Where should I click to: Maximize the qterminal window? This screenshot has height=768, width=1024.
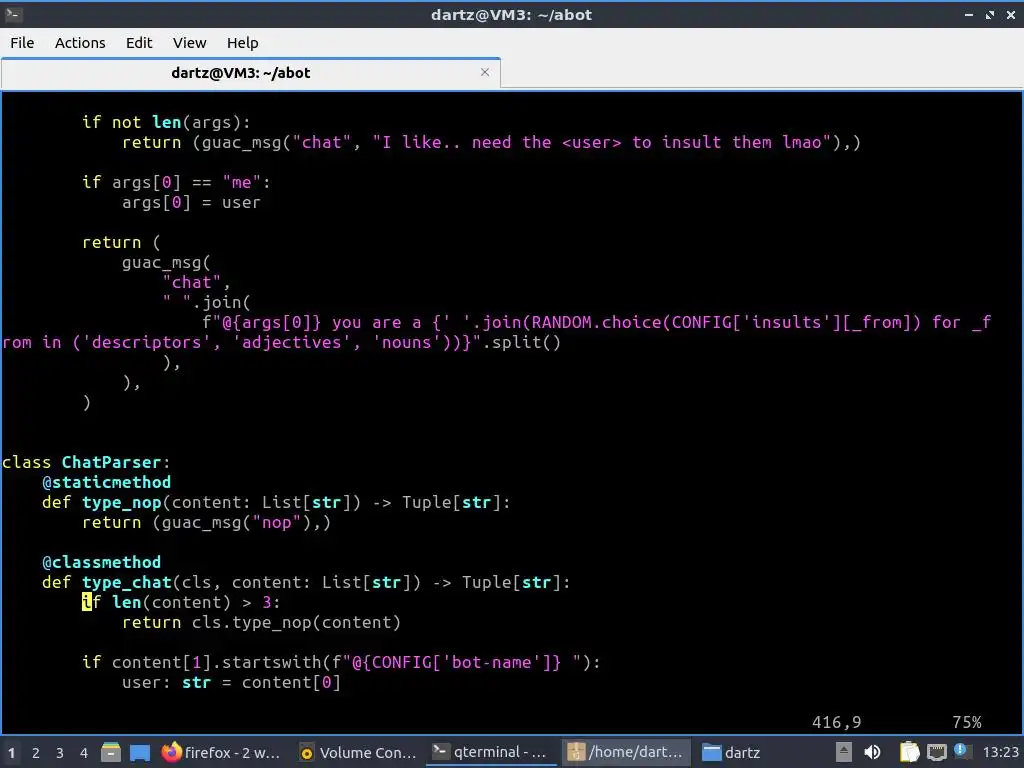coord(990,14)
